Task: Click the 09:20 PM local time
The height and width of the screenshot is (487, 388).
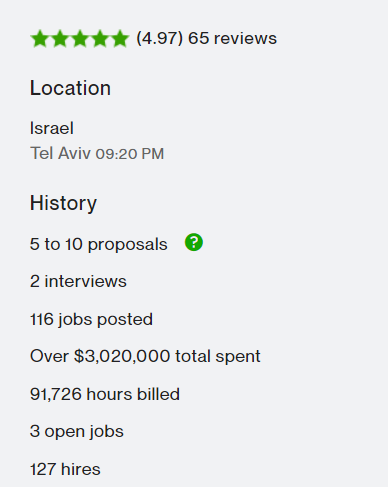Action: 130,154
